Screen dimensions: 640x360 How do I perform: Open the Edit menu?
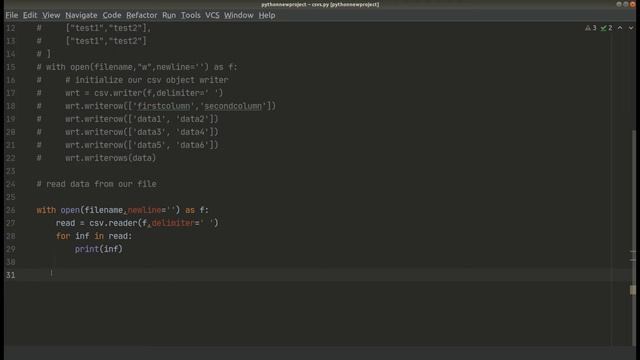(x=30, y=15)
